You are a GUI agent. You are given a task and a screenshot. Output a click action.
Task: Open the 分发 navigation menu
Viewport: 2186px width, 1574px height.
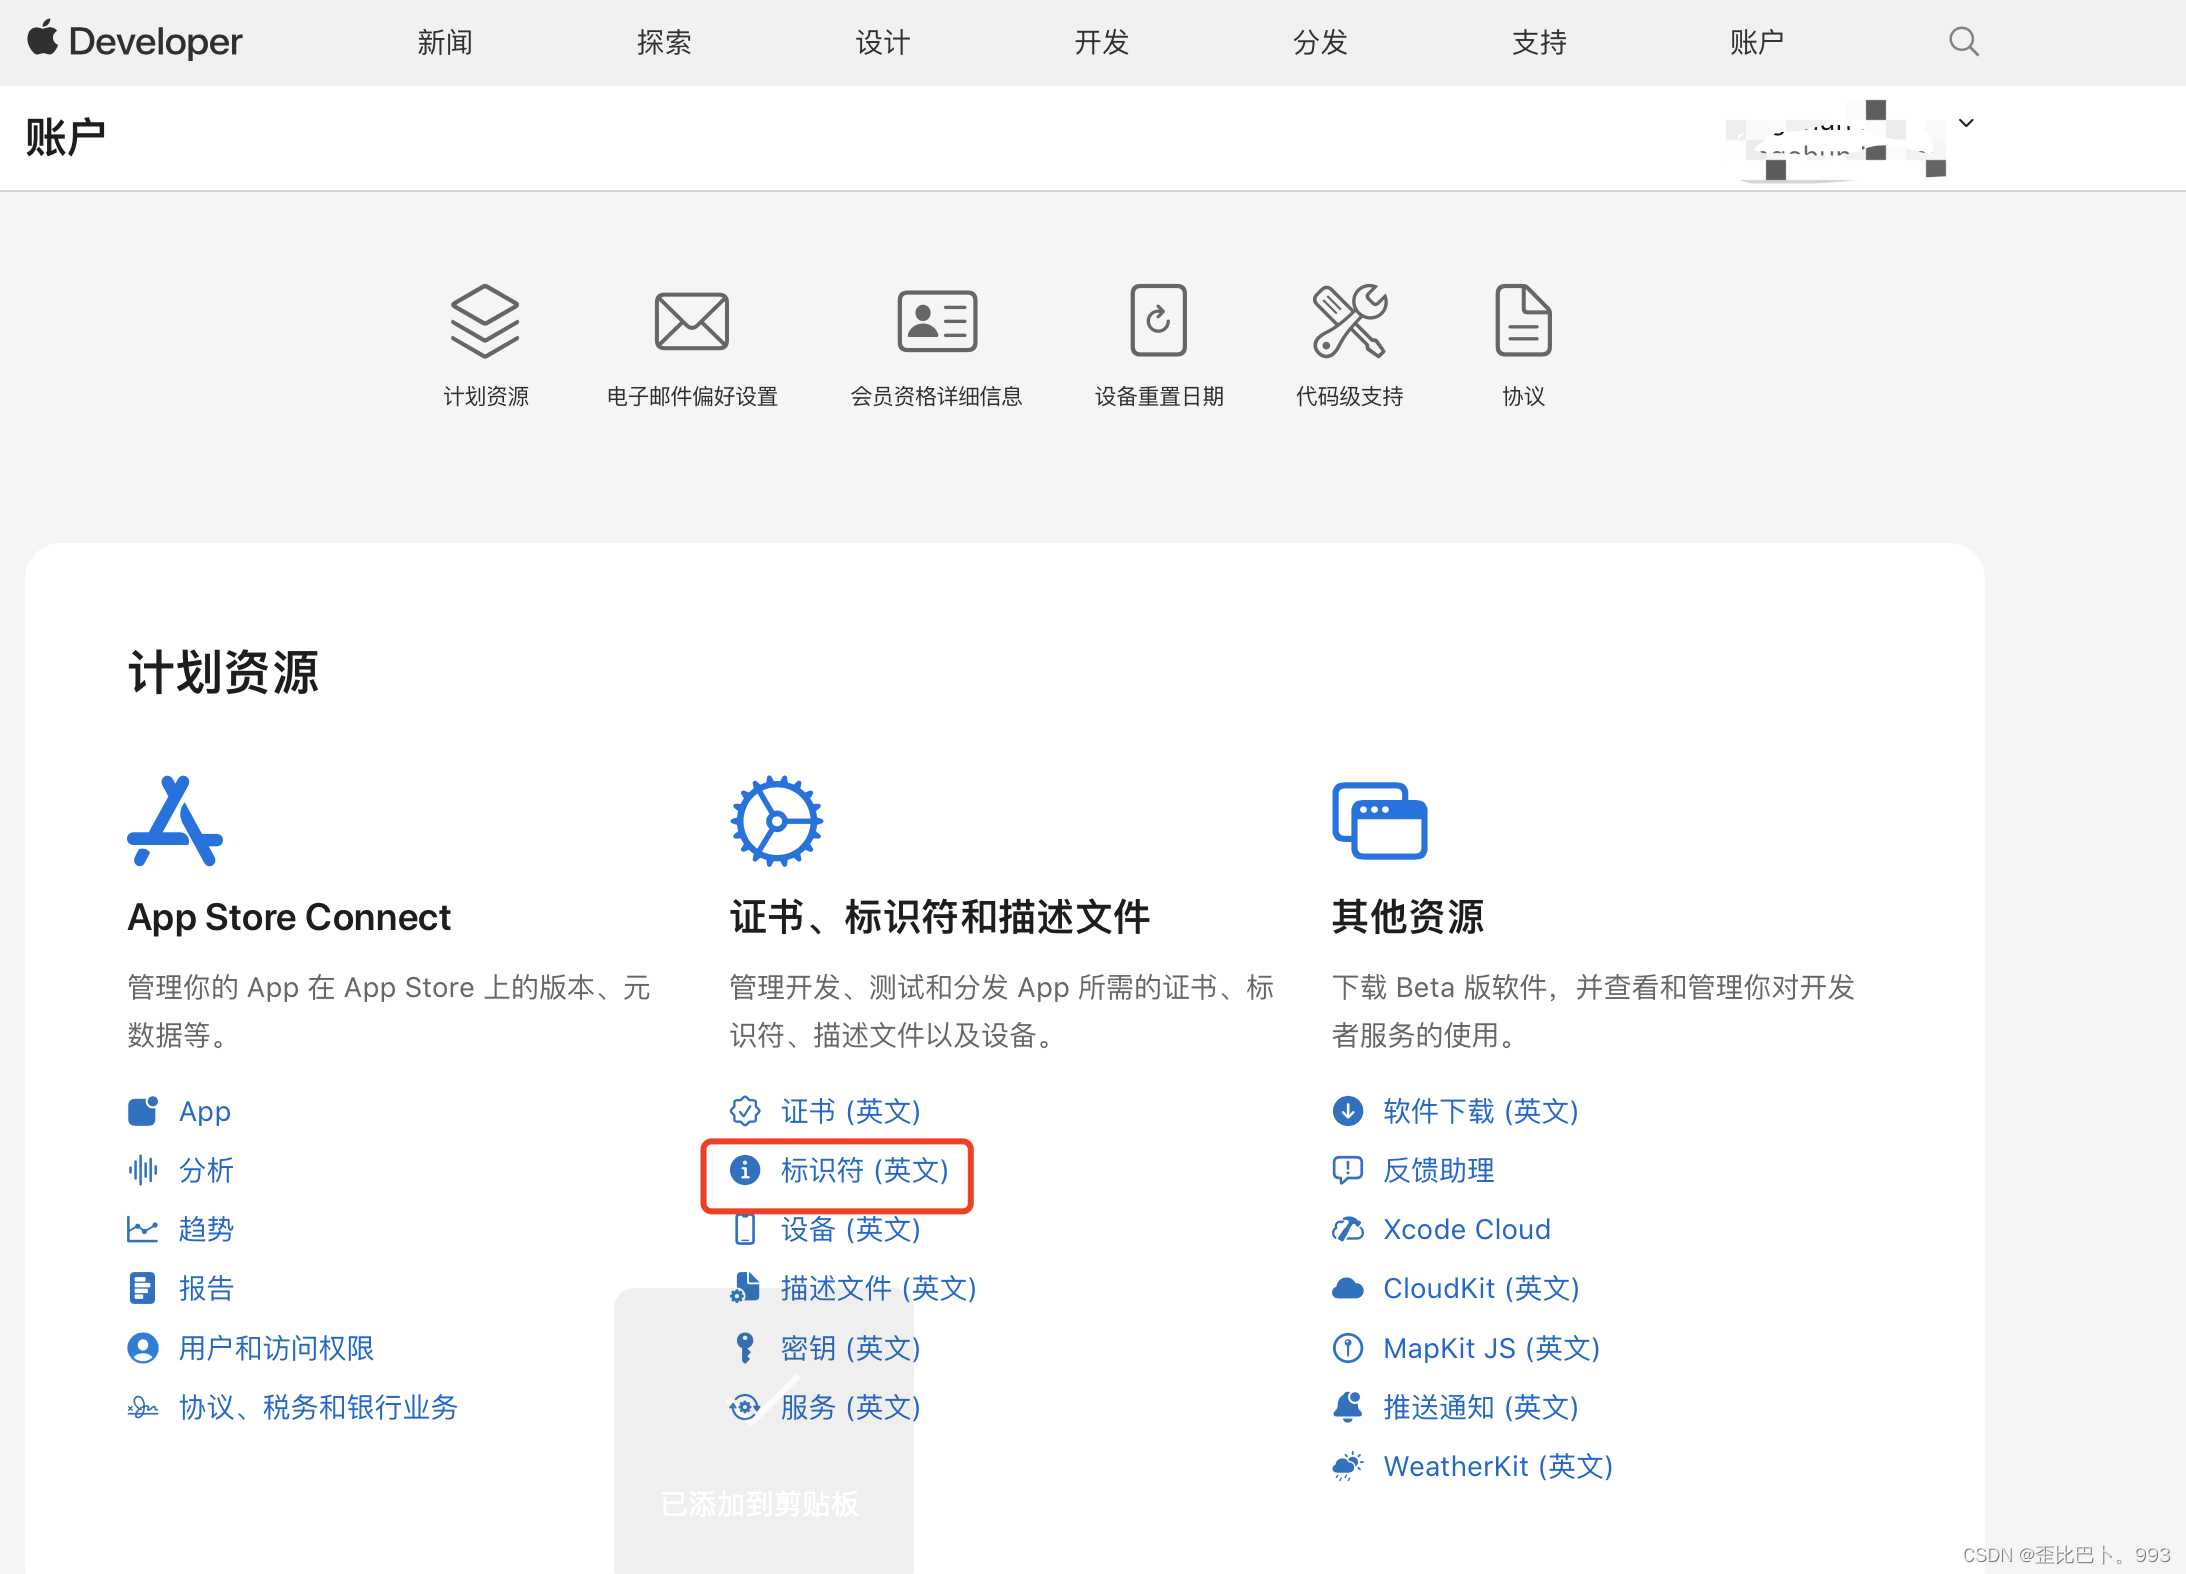1320,42
